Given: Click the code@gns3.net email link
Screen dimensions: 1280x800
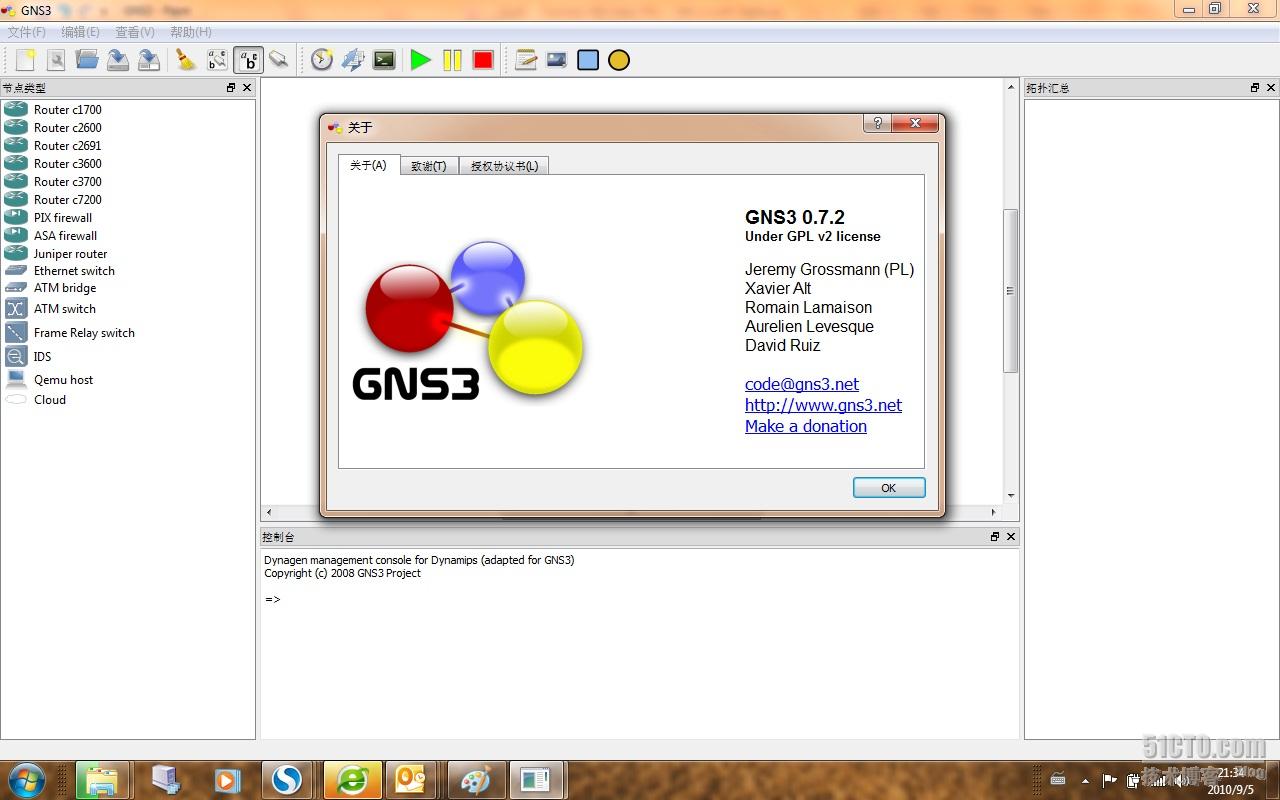Looking at the screenshot, I should click(802, 384).
